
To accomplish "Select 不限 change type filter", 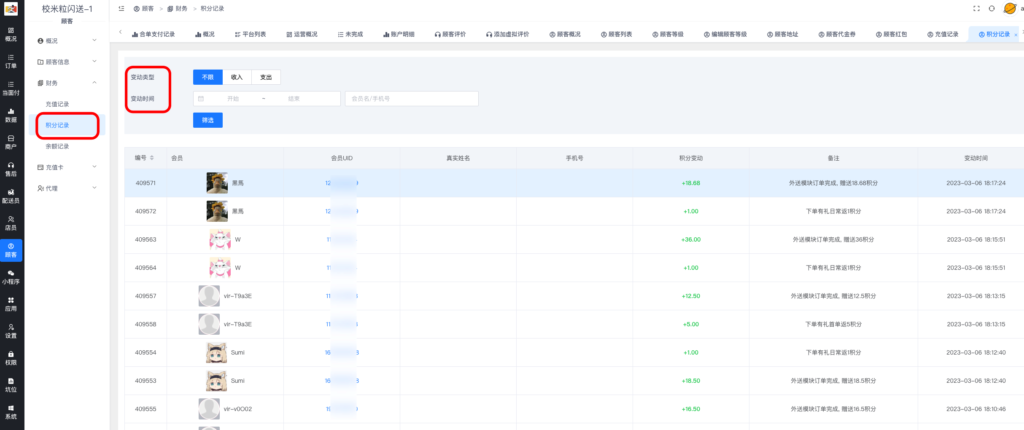I will click(x=208, y=77).
